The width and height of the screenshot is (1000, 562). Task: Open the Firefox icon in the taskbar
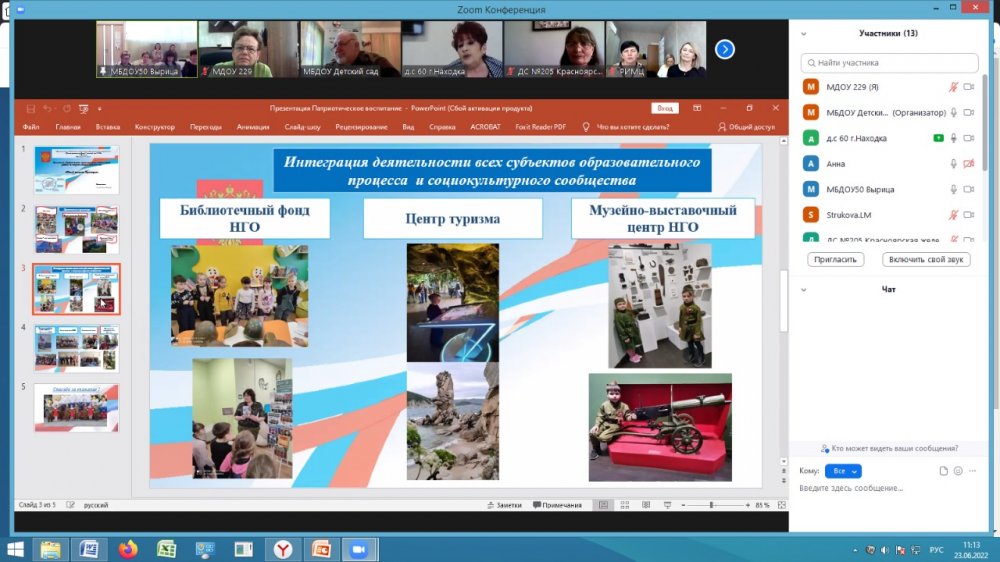coord(127,549)
